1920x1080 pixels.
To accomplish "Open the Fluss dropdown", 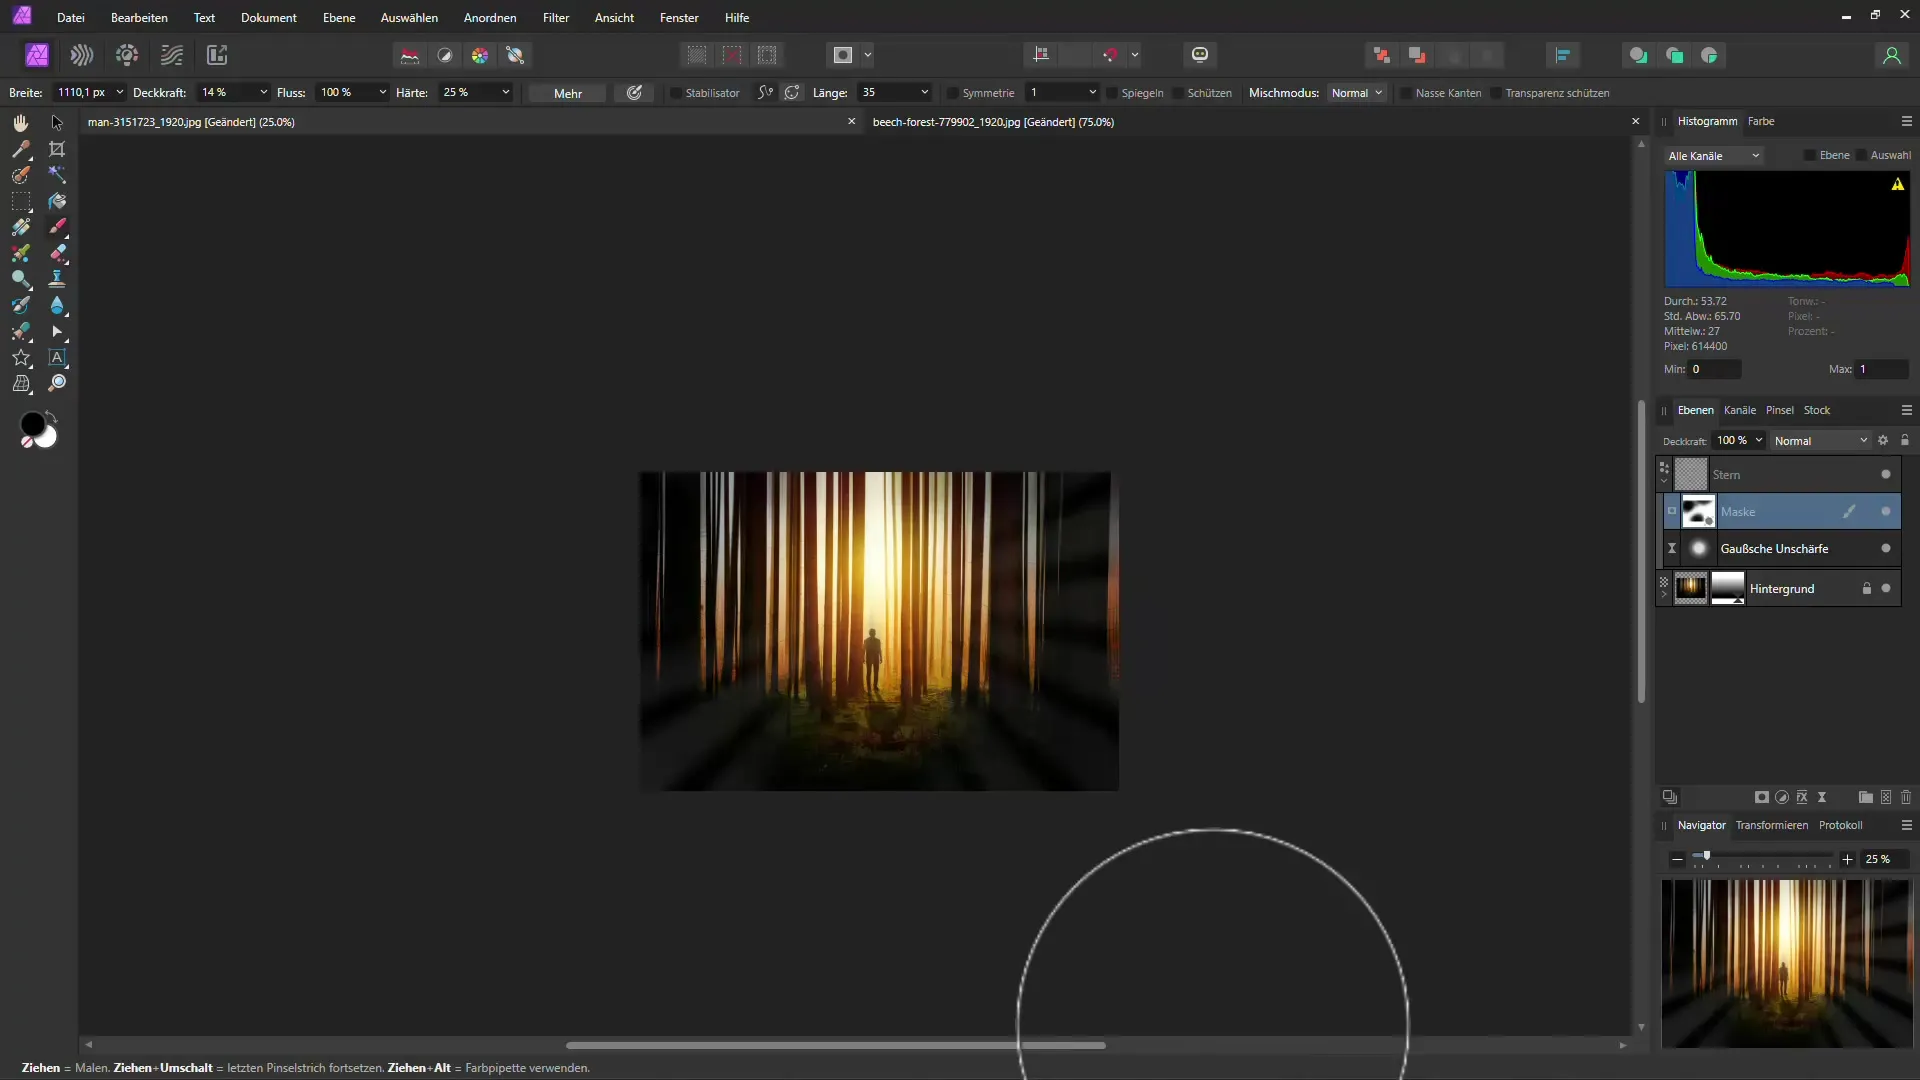I will 382,92.
